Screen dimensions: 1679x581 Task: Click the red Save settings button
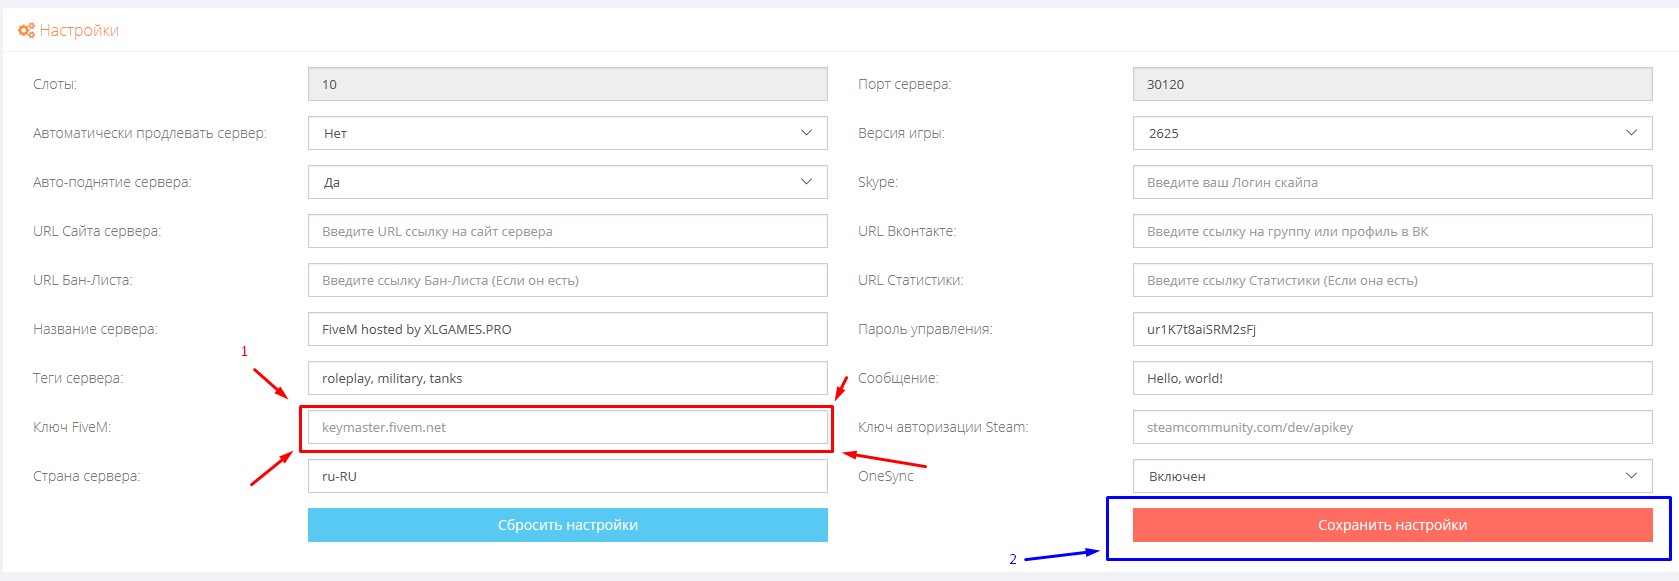click(1392, 525)
